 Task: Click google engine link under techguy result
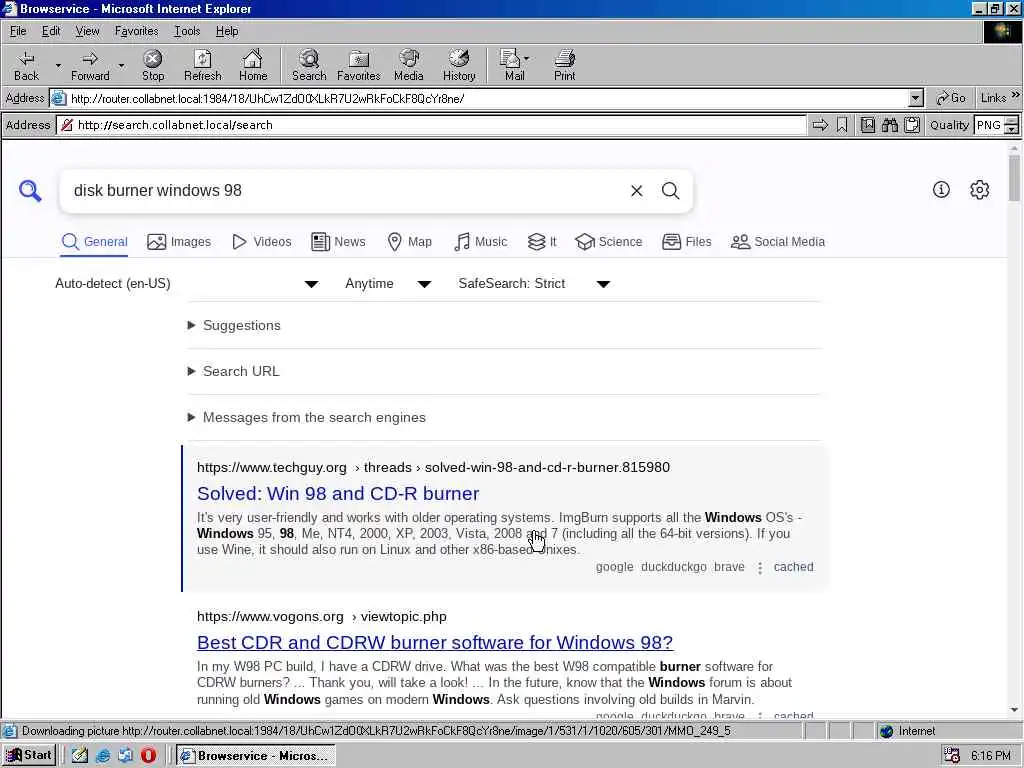click(615, 567)
